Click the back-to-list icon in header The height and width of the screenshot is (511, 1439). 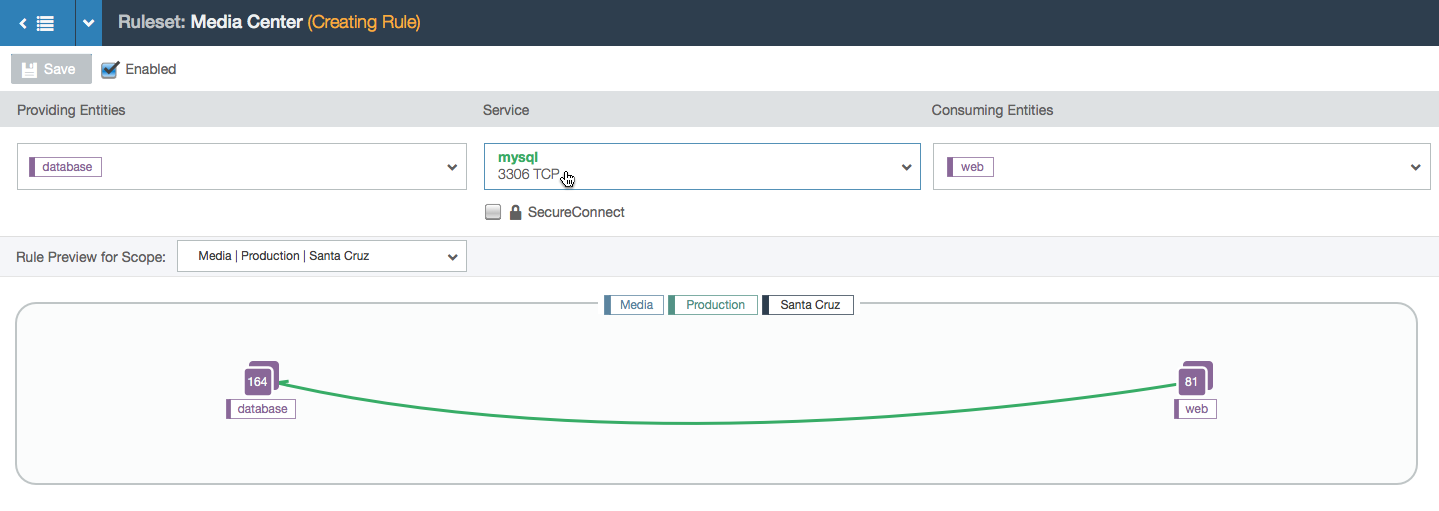tap(37, 22)
